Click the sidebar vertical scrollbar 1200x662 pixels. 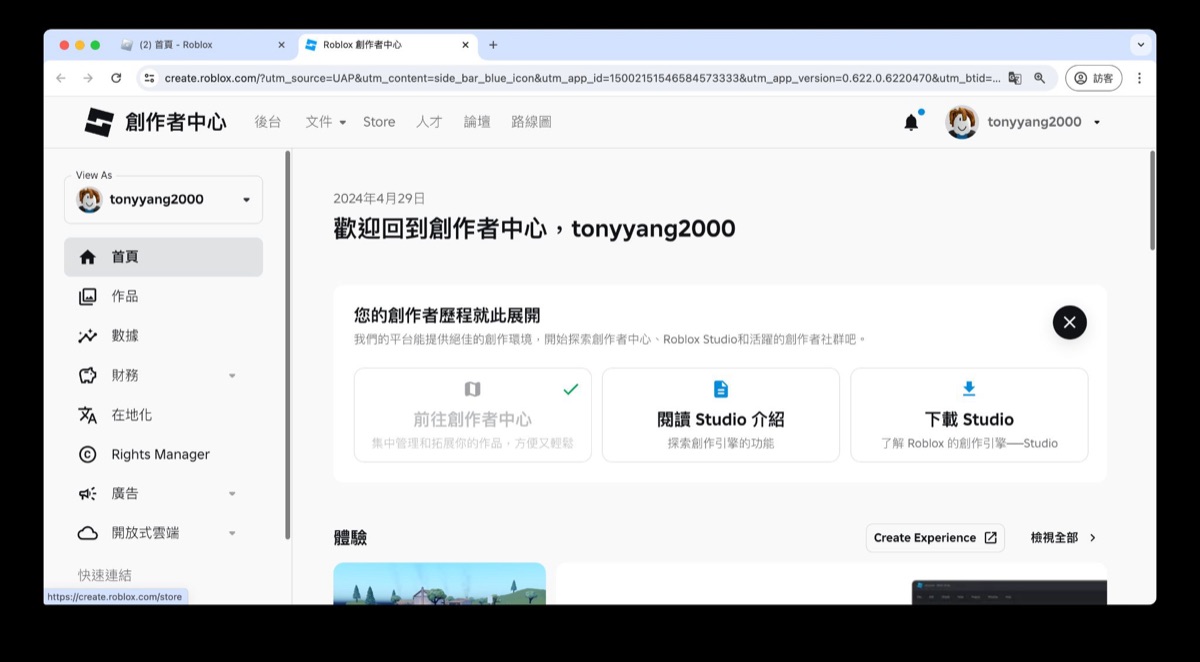point(288,345)
